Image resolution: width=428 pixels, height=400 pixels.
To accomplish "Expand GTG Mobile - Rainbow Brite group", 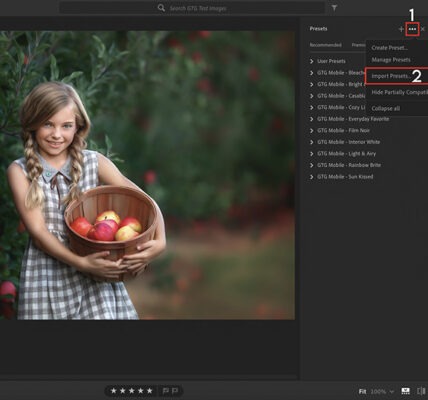I will [x=345, y=165].
